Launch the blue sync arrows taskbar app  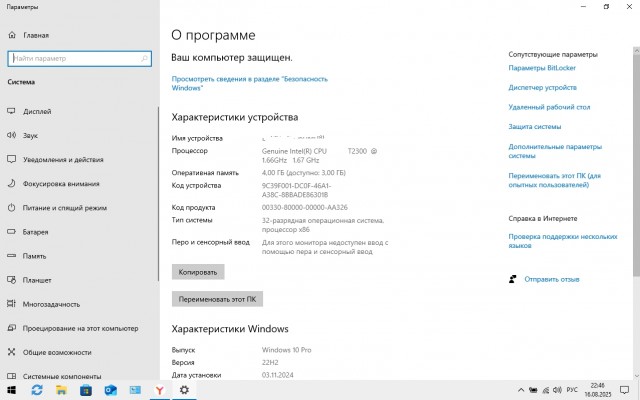[37, 390]
